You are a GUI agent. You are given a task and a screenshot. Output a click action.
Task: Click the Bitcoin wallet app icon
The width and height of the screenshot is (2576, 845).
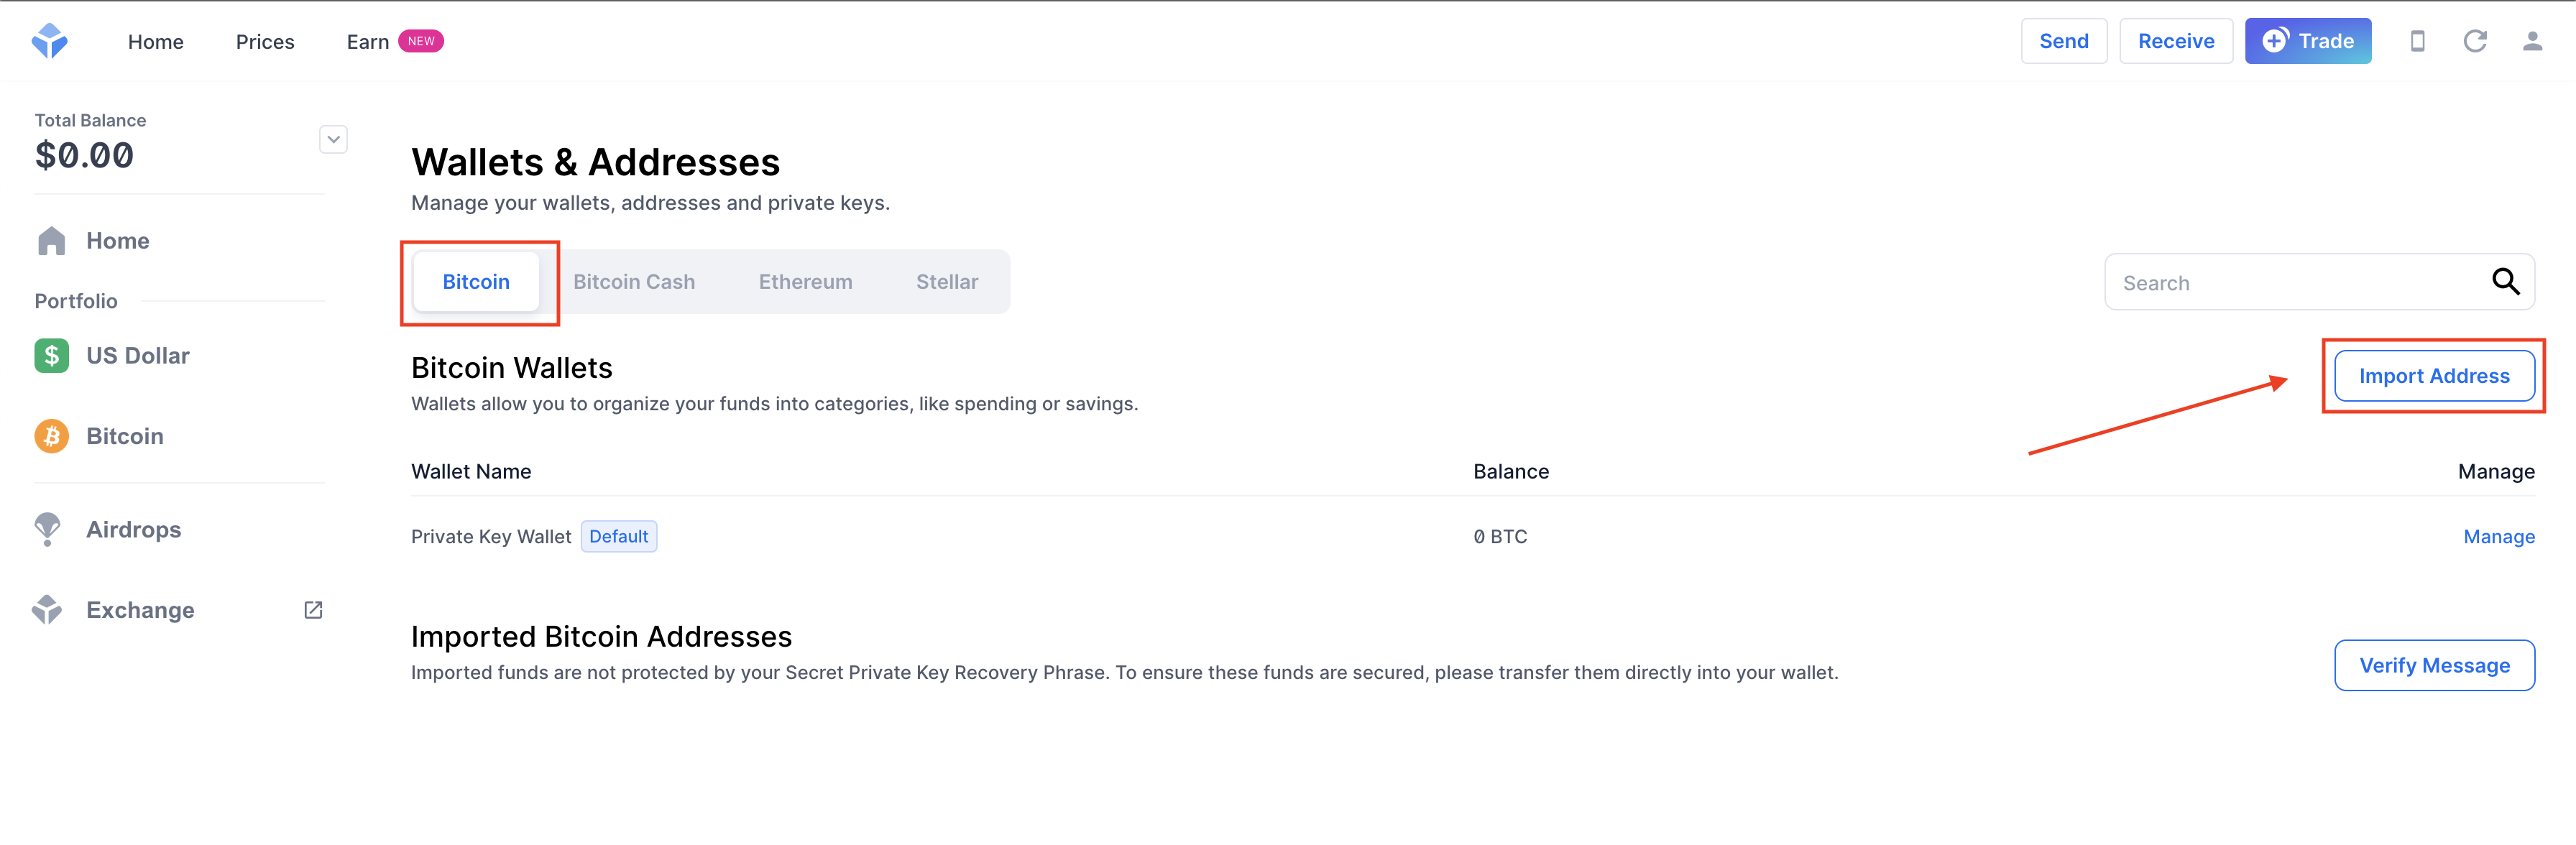[51, 435]
